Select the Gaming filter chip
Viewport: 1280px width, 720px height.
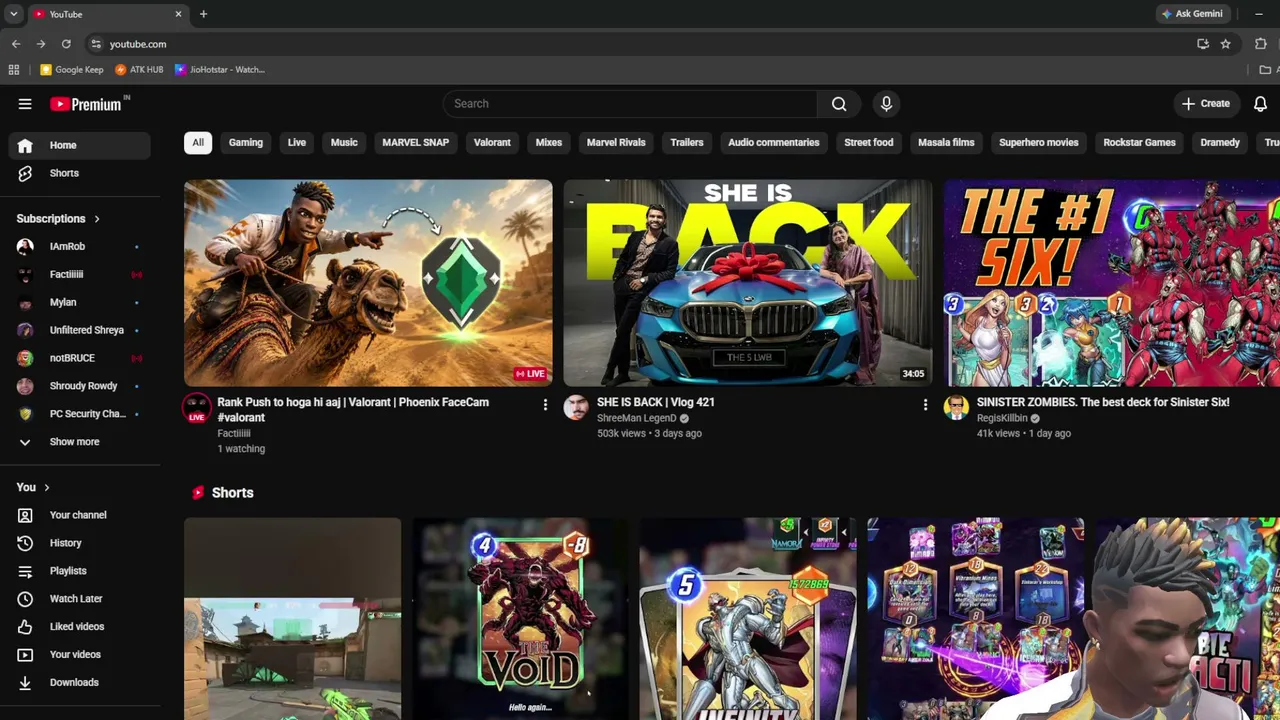(246, 143)
